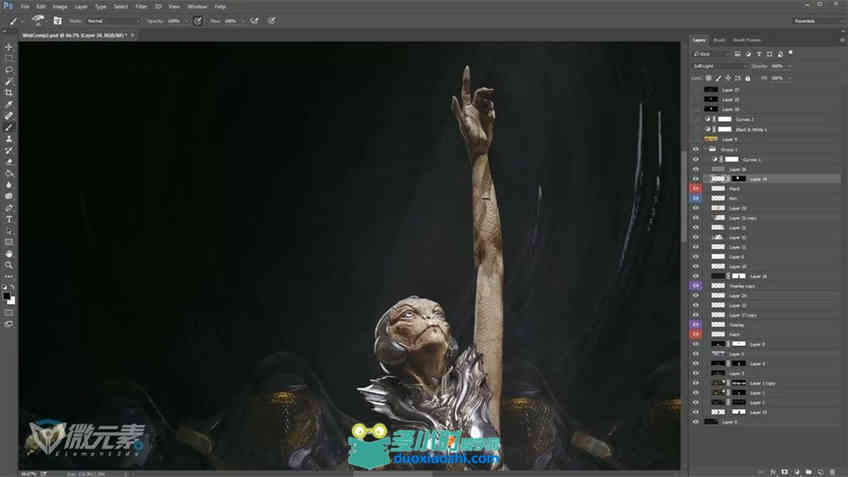Select the Eraser tool
Viewport: 848px width, 477px height.
pyautogui.click(x=9, y=162)
